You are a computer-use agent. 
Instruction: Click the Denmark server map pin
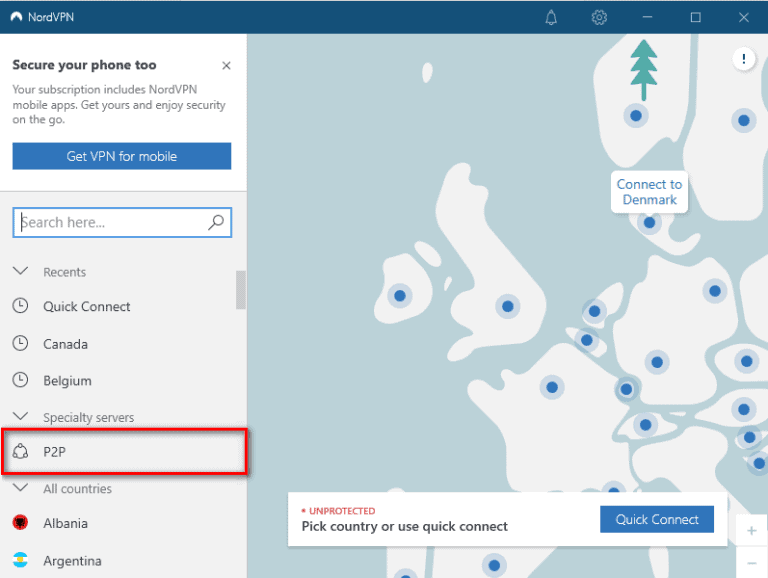pyautogui.click(x=649, y=223)
